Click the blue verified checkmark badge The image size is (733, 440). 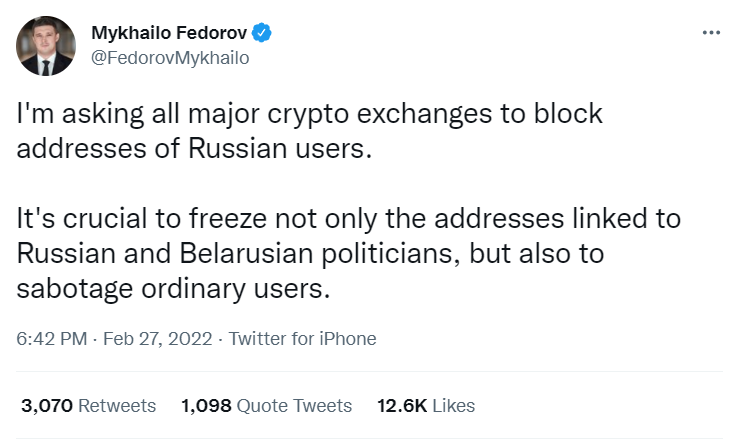click(262, 33)
